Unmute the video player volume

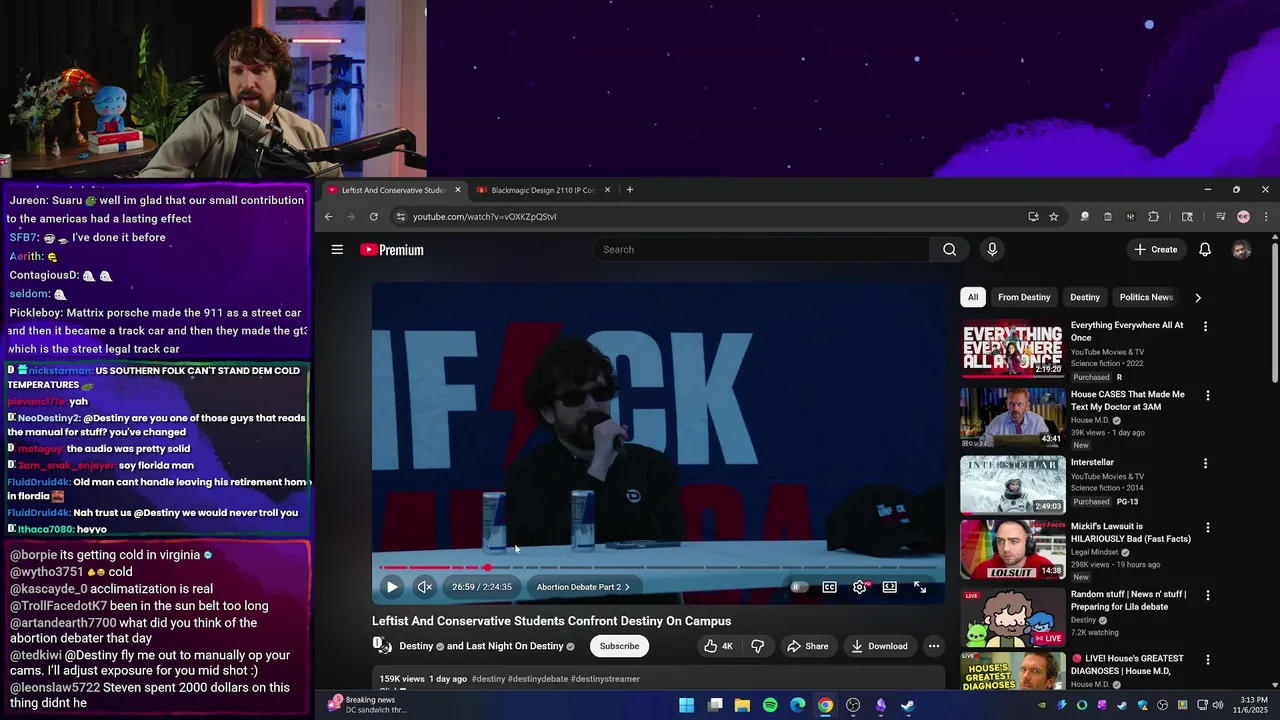(425, 587)
